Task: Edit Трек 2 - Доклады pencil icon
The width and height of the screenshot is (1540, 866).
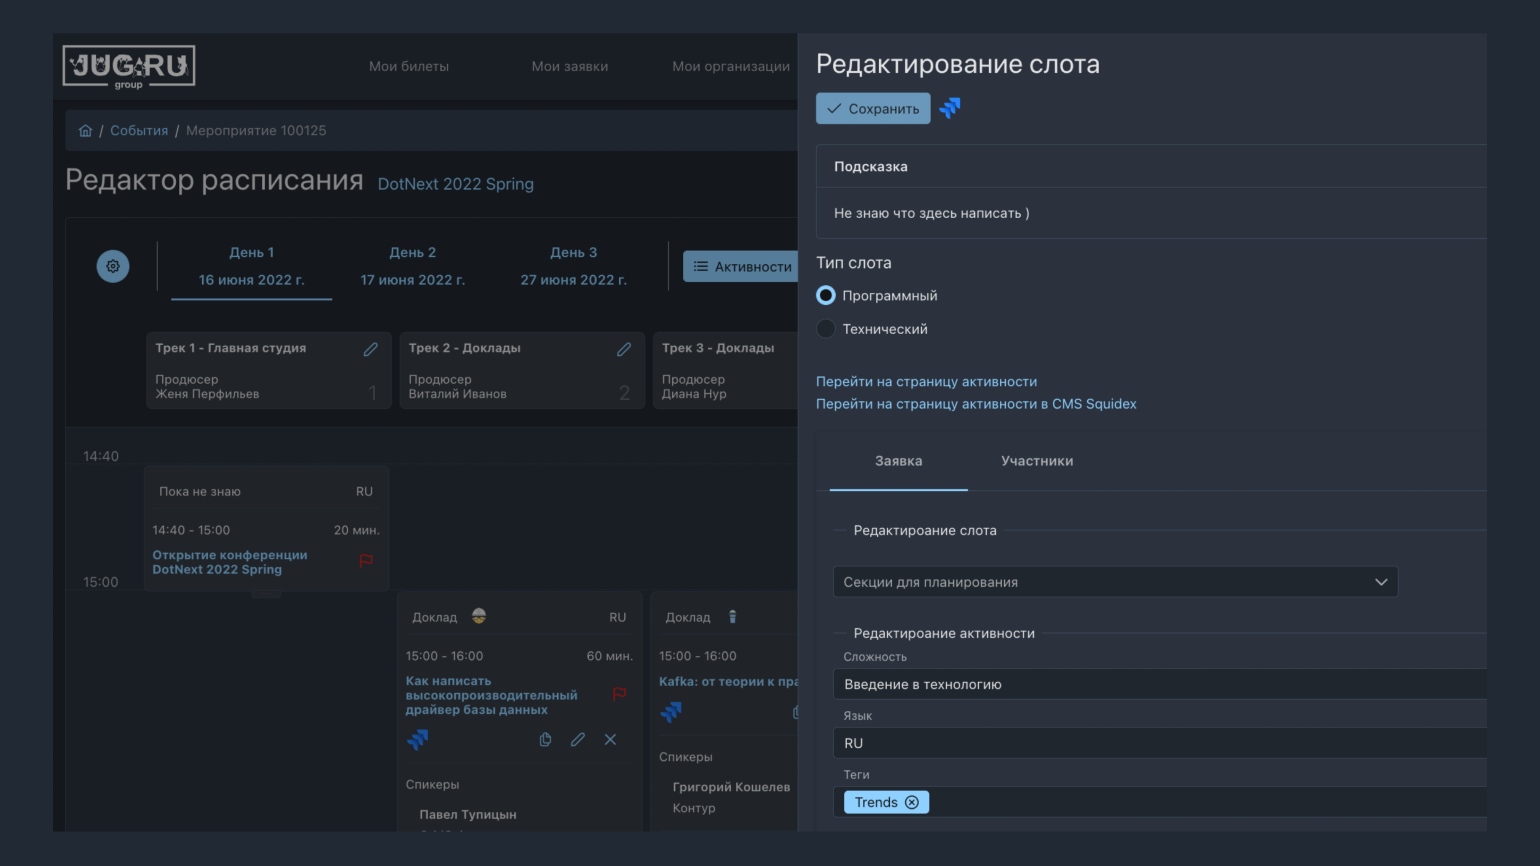Action: [x=624, y=349]
